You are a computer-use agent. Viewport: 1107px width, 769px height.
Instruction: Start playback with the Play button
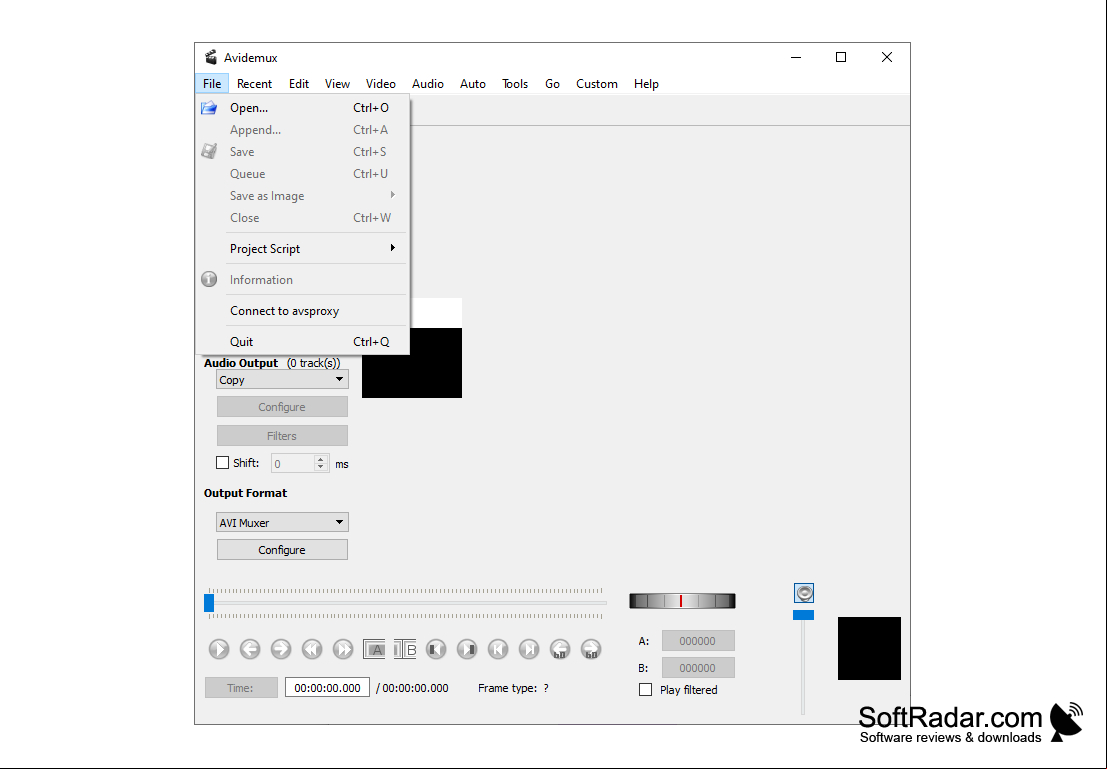pos(219,649)
